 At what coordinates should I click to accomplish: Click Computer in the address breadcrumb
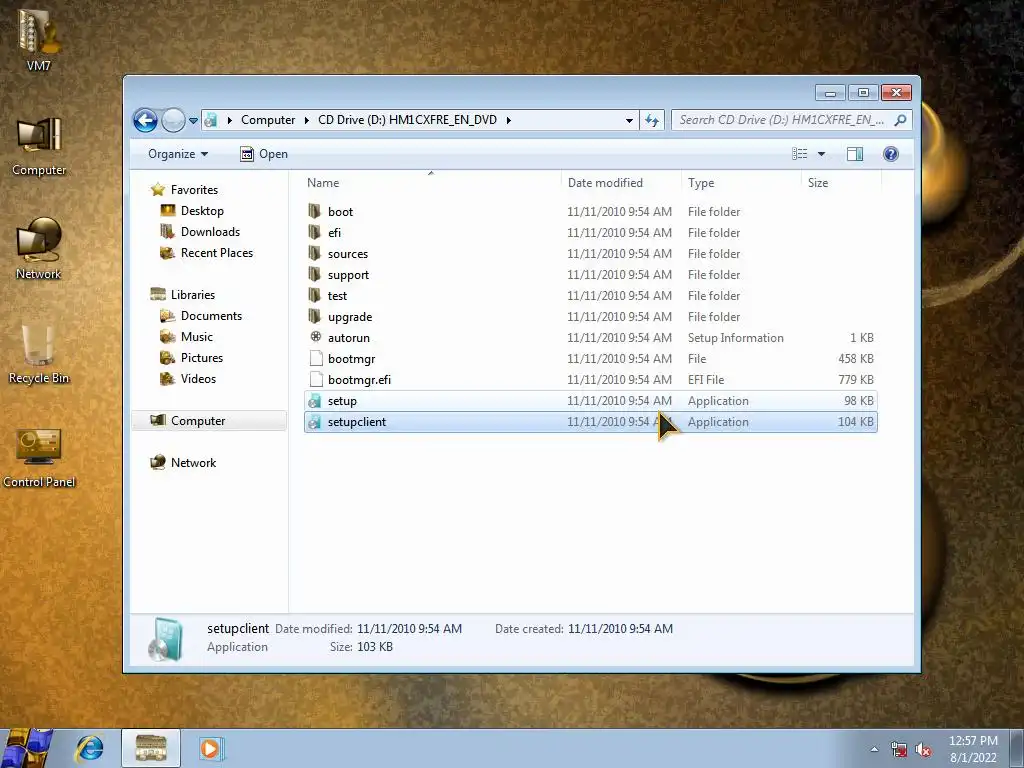point(268,120)
